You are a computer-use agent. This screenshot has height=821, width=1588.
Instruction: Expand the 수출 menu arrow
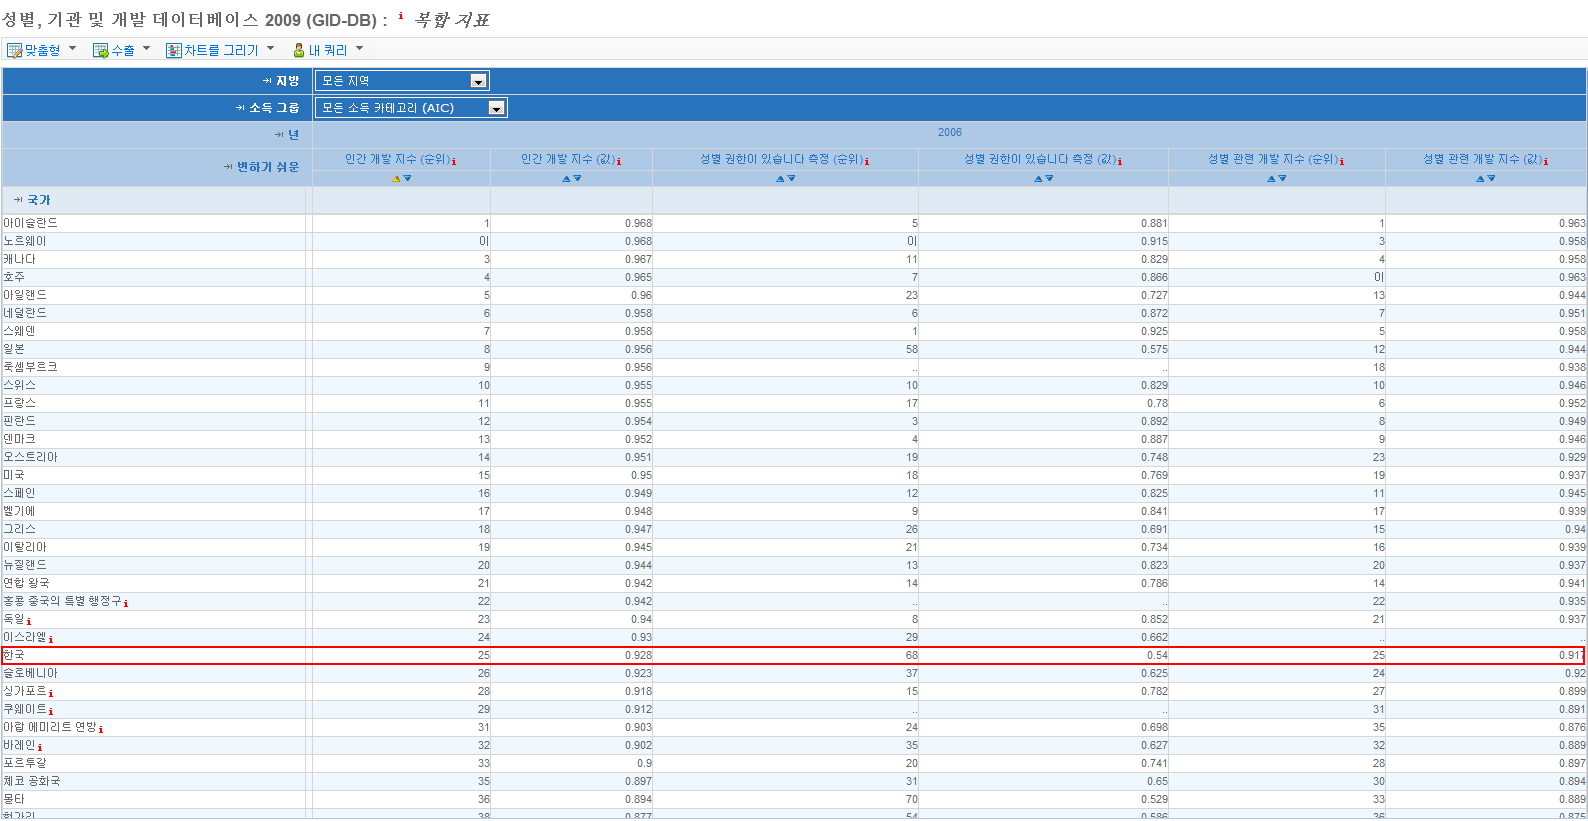(146, 48)
